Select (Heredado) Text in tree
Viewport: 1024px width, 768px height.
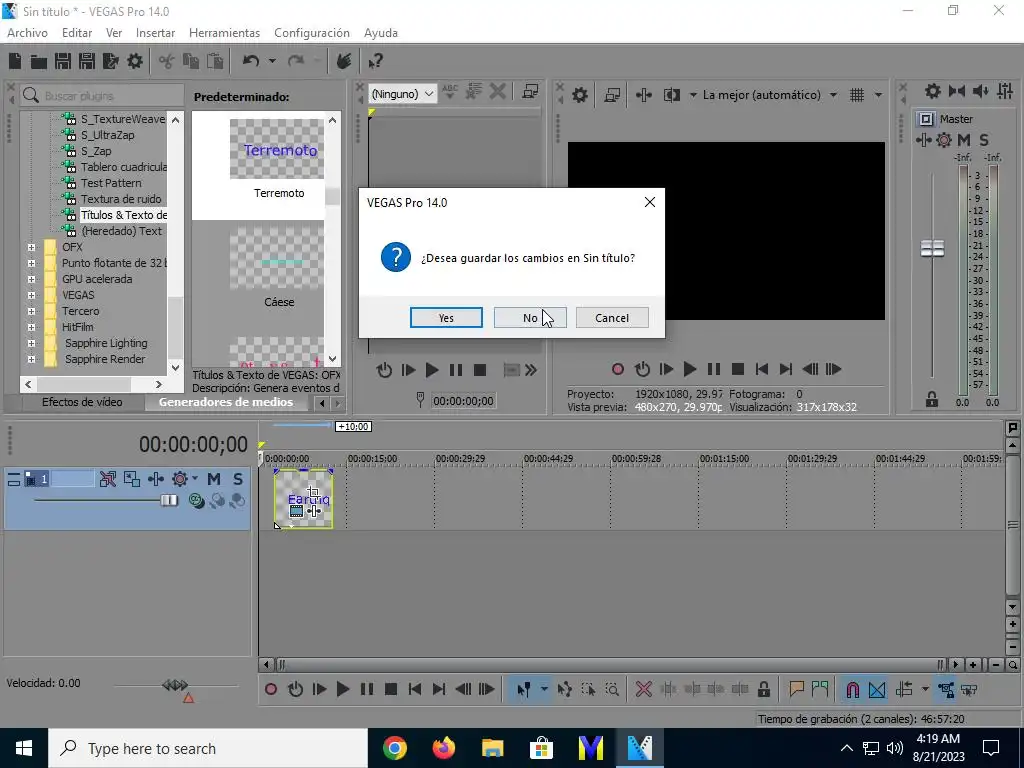click(121, 231)
